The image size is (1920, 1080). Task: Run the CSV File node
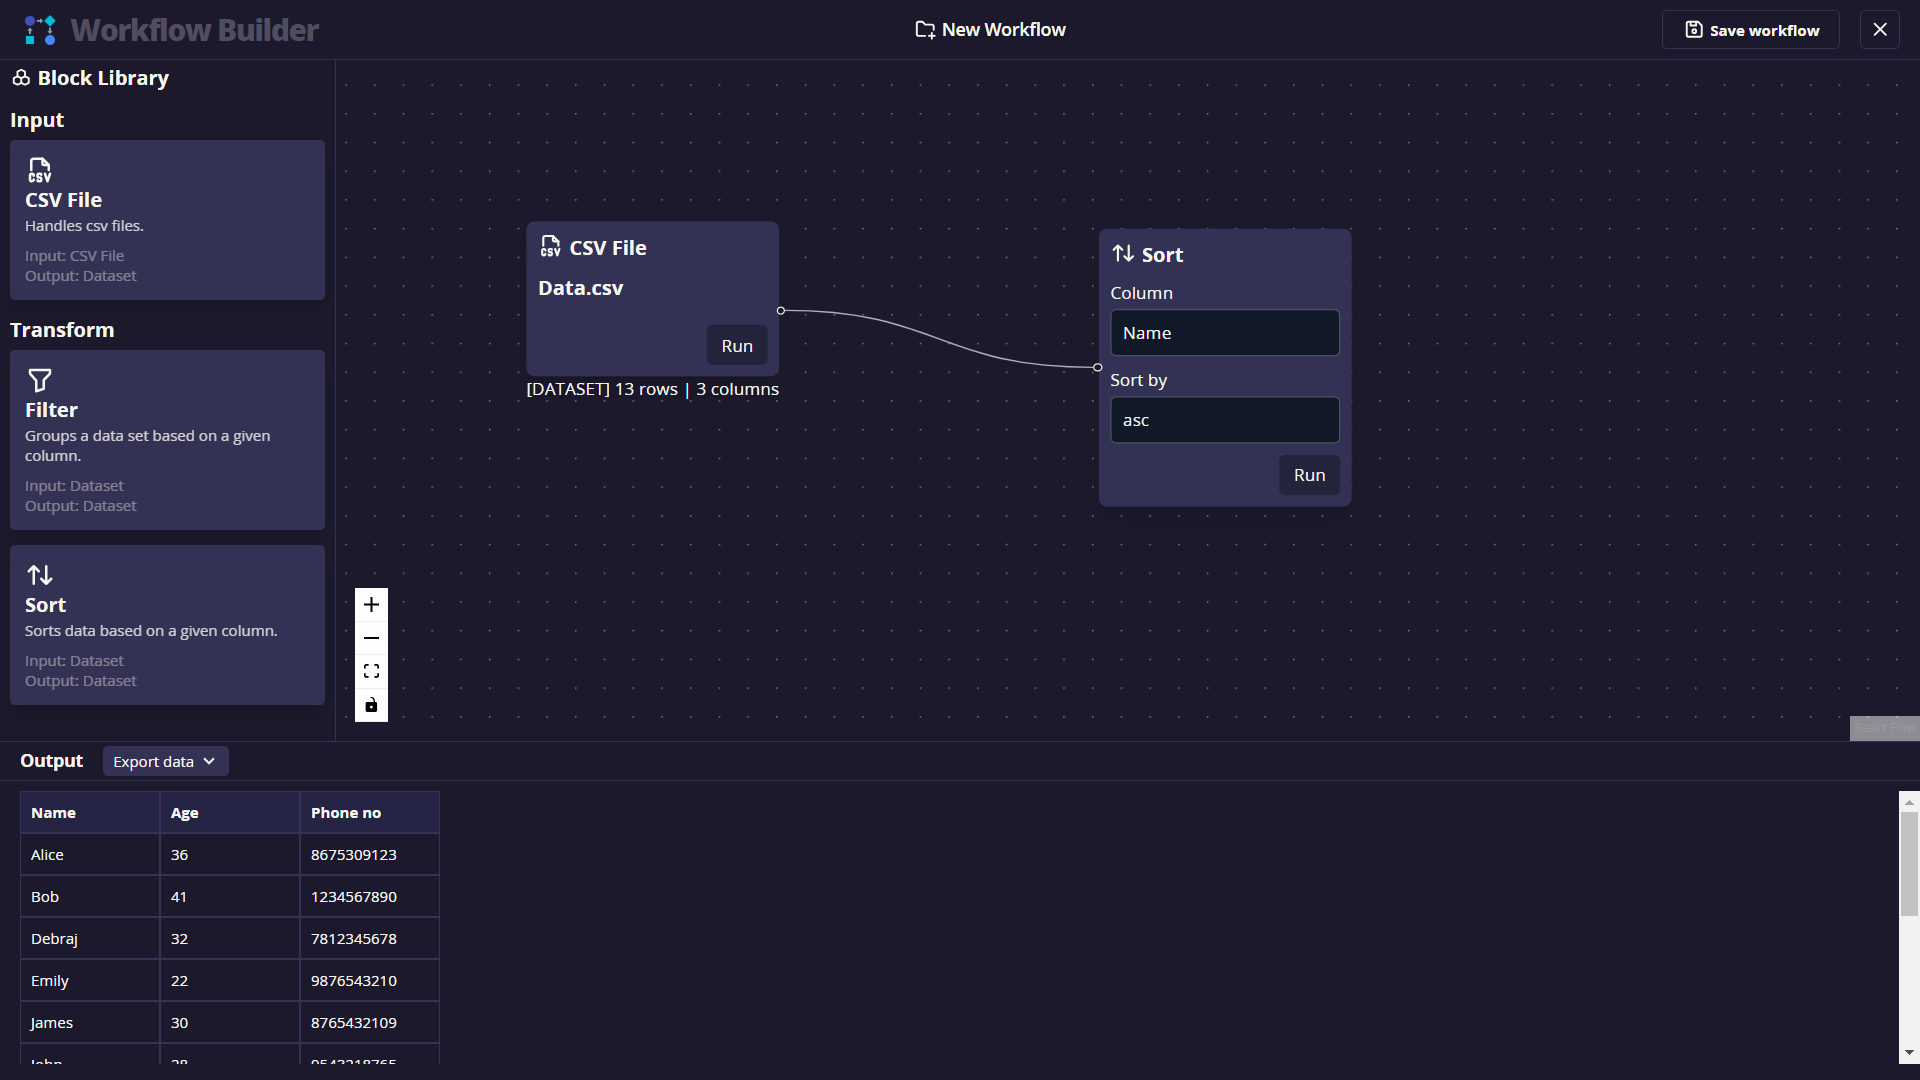coord(737,346)
